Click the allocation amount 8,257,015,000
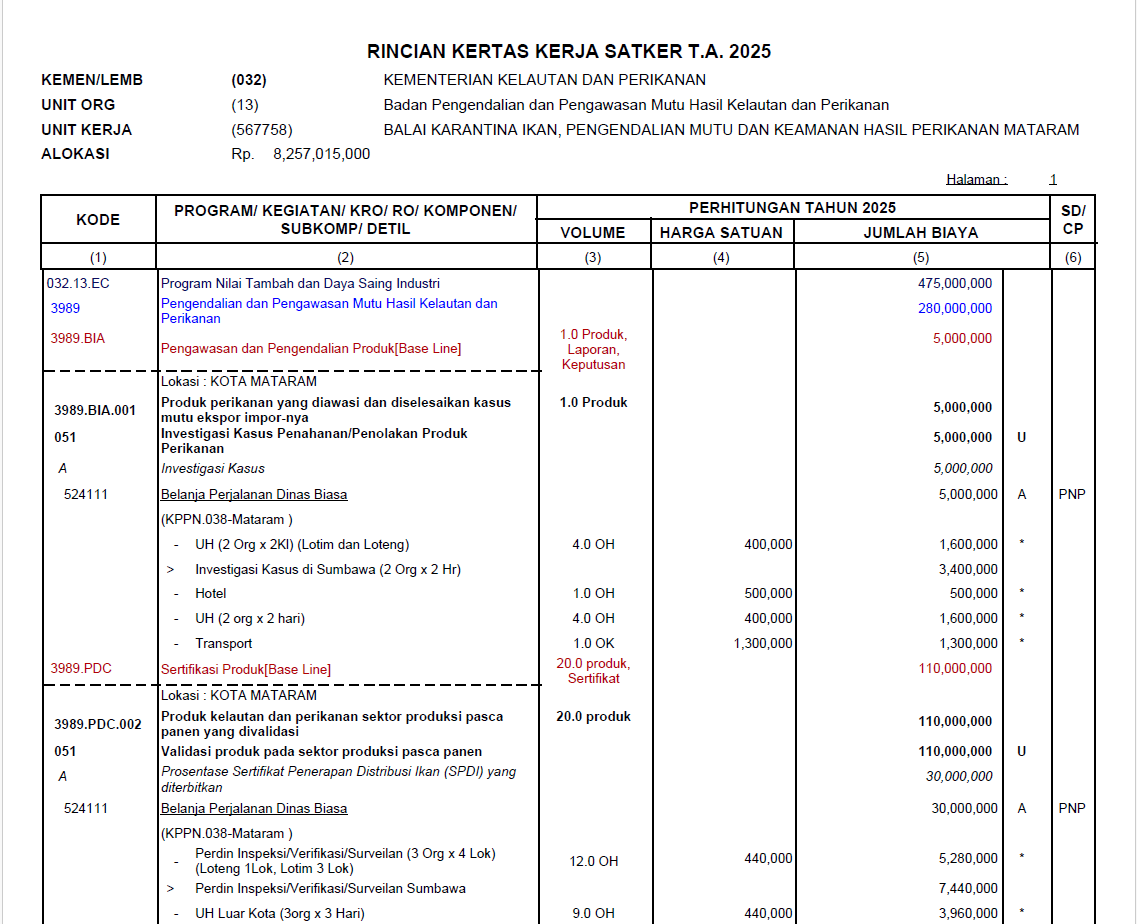 [321, 154]
